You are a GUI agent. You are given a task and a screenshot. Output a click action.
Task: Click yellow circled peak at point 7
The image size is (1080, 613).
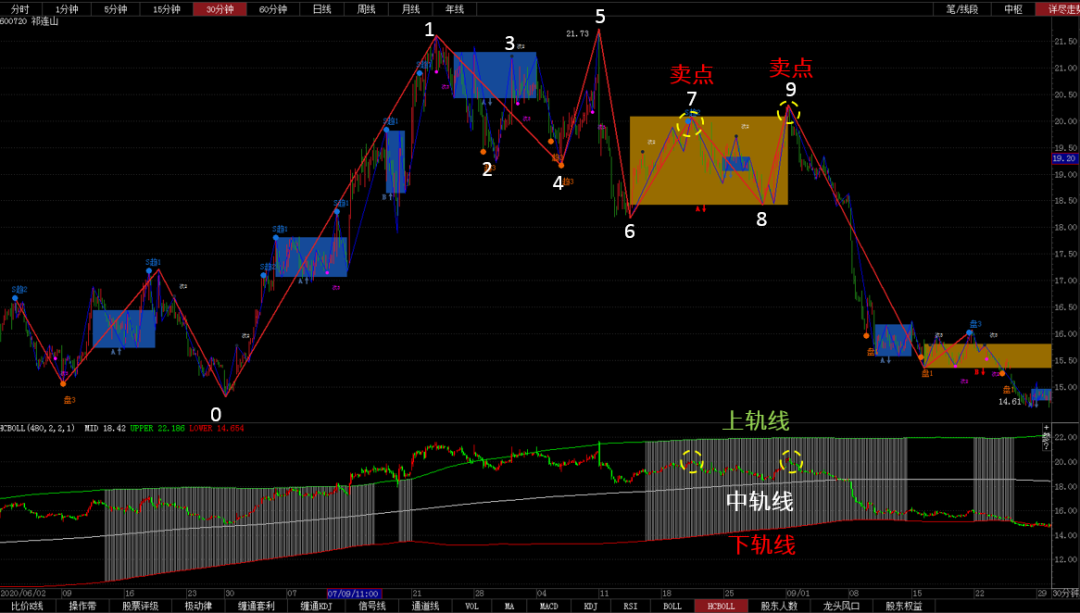tap(690, 125)
